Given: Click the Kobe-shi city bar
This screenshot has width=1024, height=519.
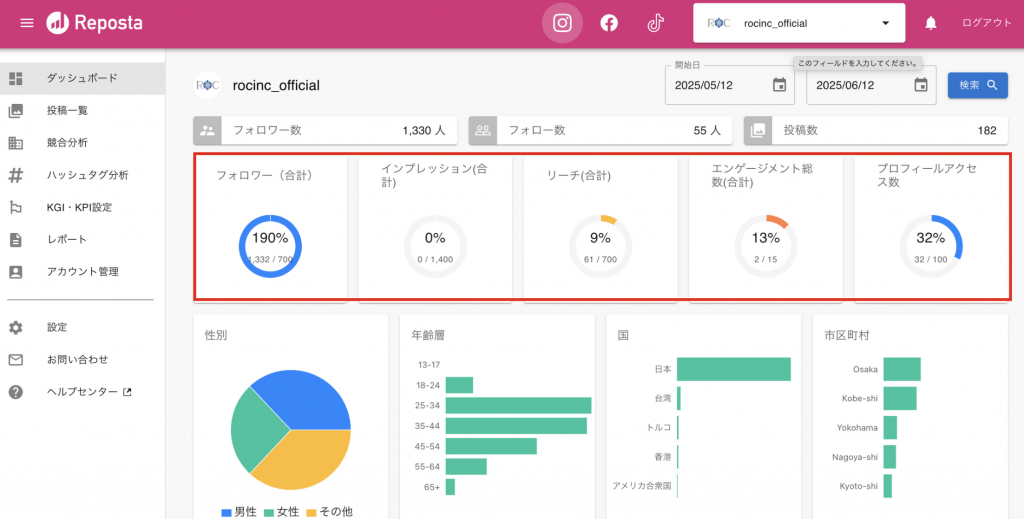Looking at the screenshot, I should 900,398.
